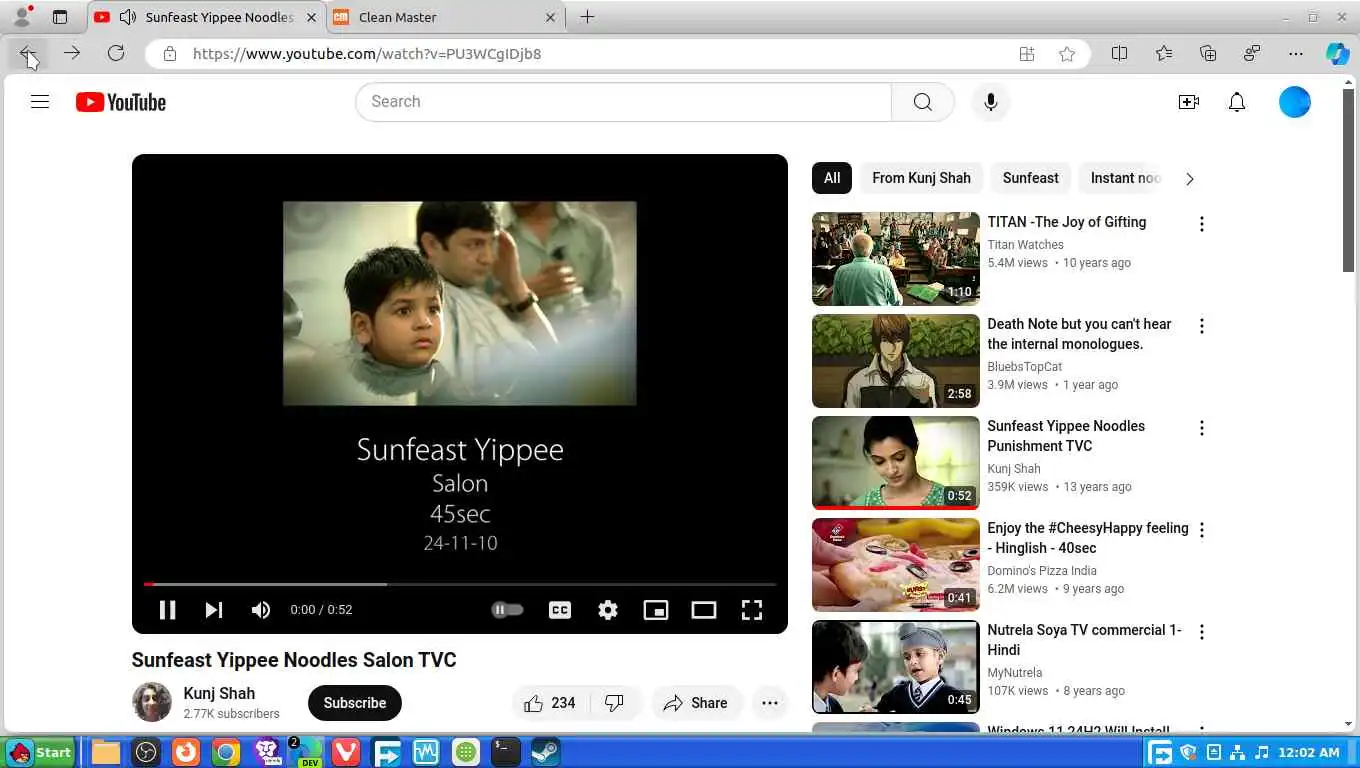Skip to the next video
This screenshot has height=768, width=1360.
click(214, 610)
